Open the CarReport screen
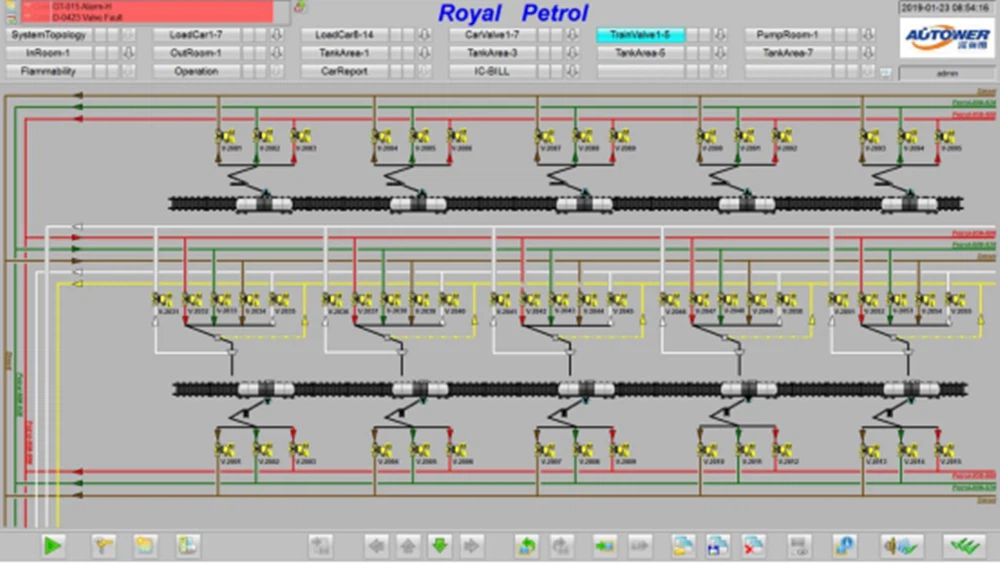Screen dimensions: 1000x564 click(344, 71)
